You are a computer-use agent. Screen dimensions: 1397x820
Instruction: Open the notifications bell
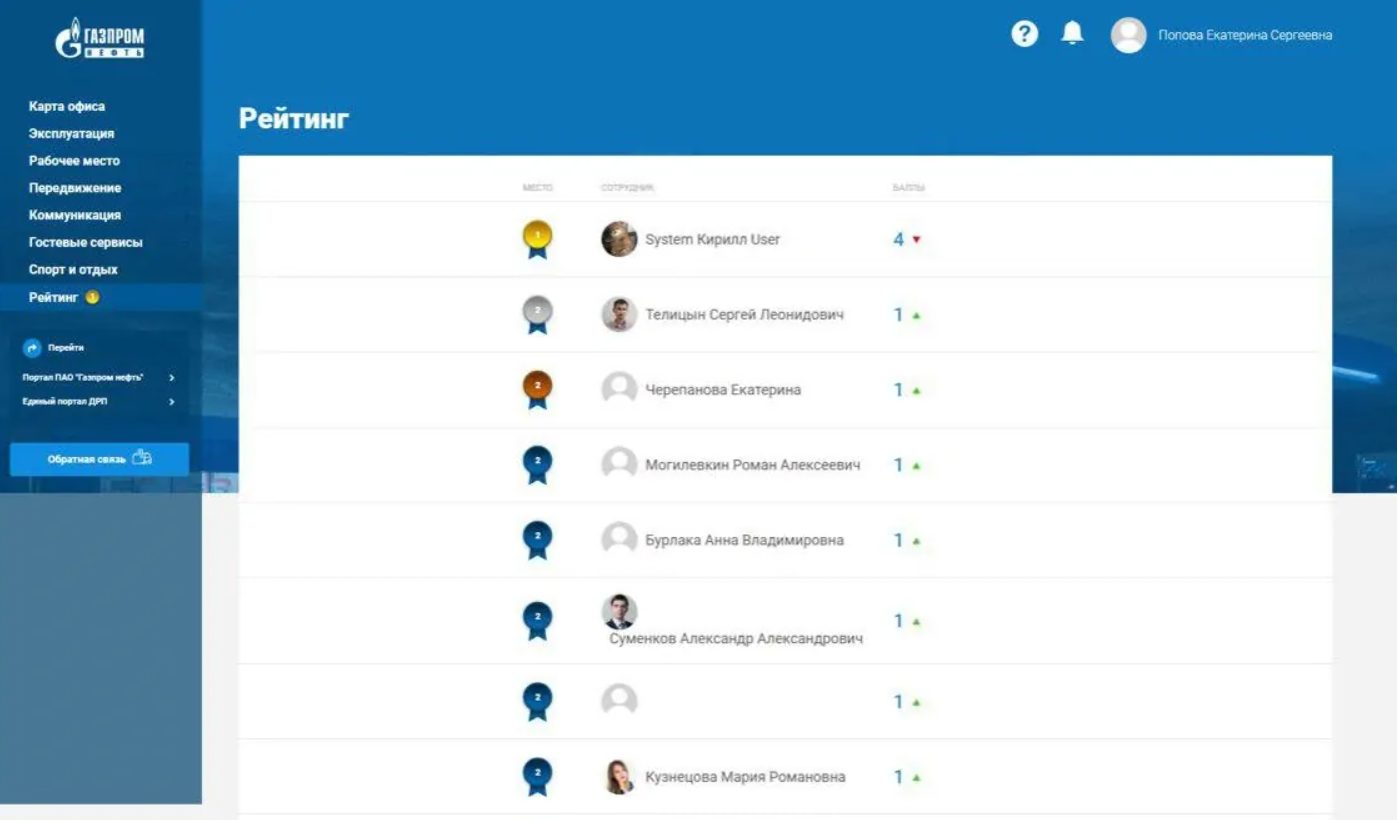(1072, 34)
